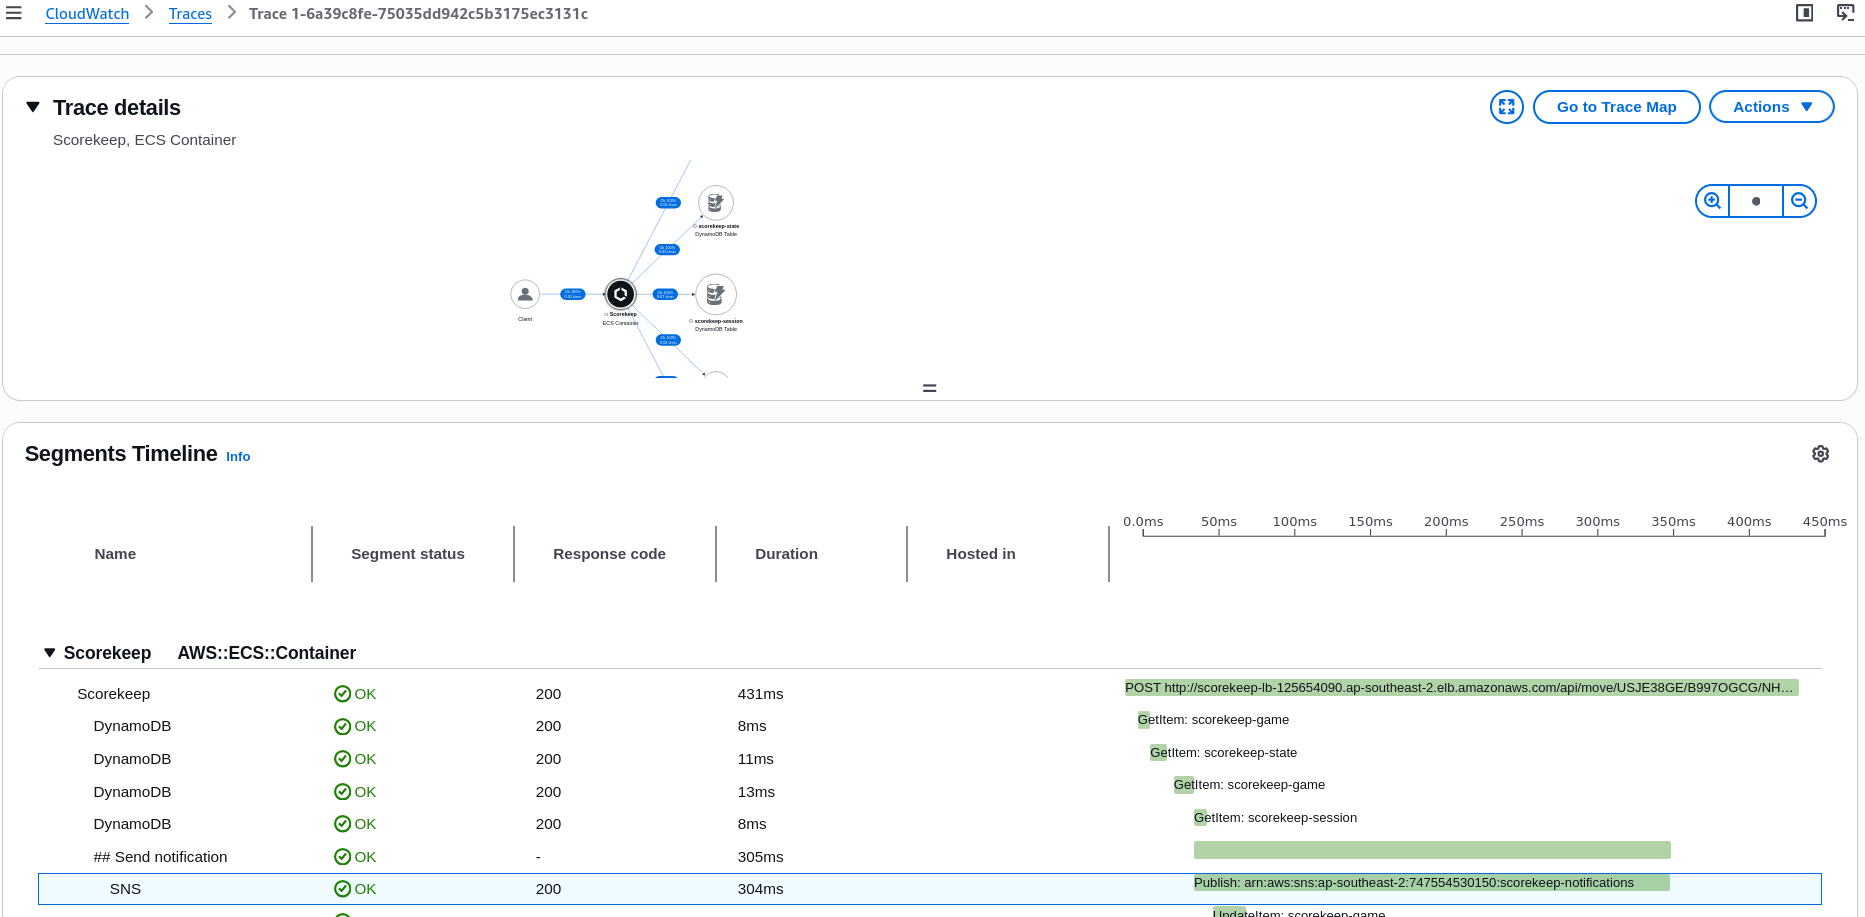1865x917 pixels.
Task: Open Segments Timeline settings gear
Action: [1820, 454]
